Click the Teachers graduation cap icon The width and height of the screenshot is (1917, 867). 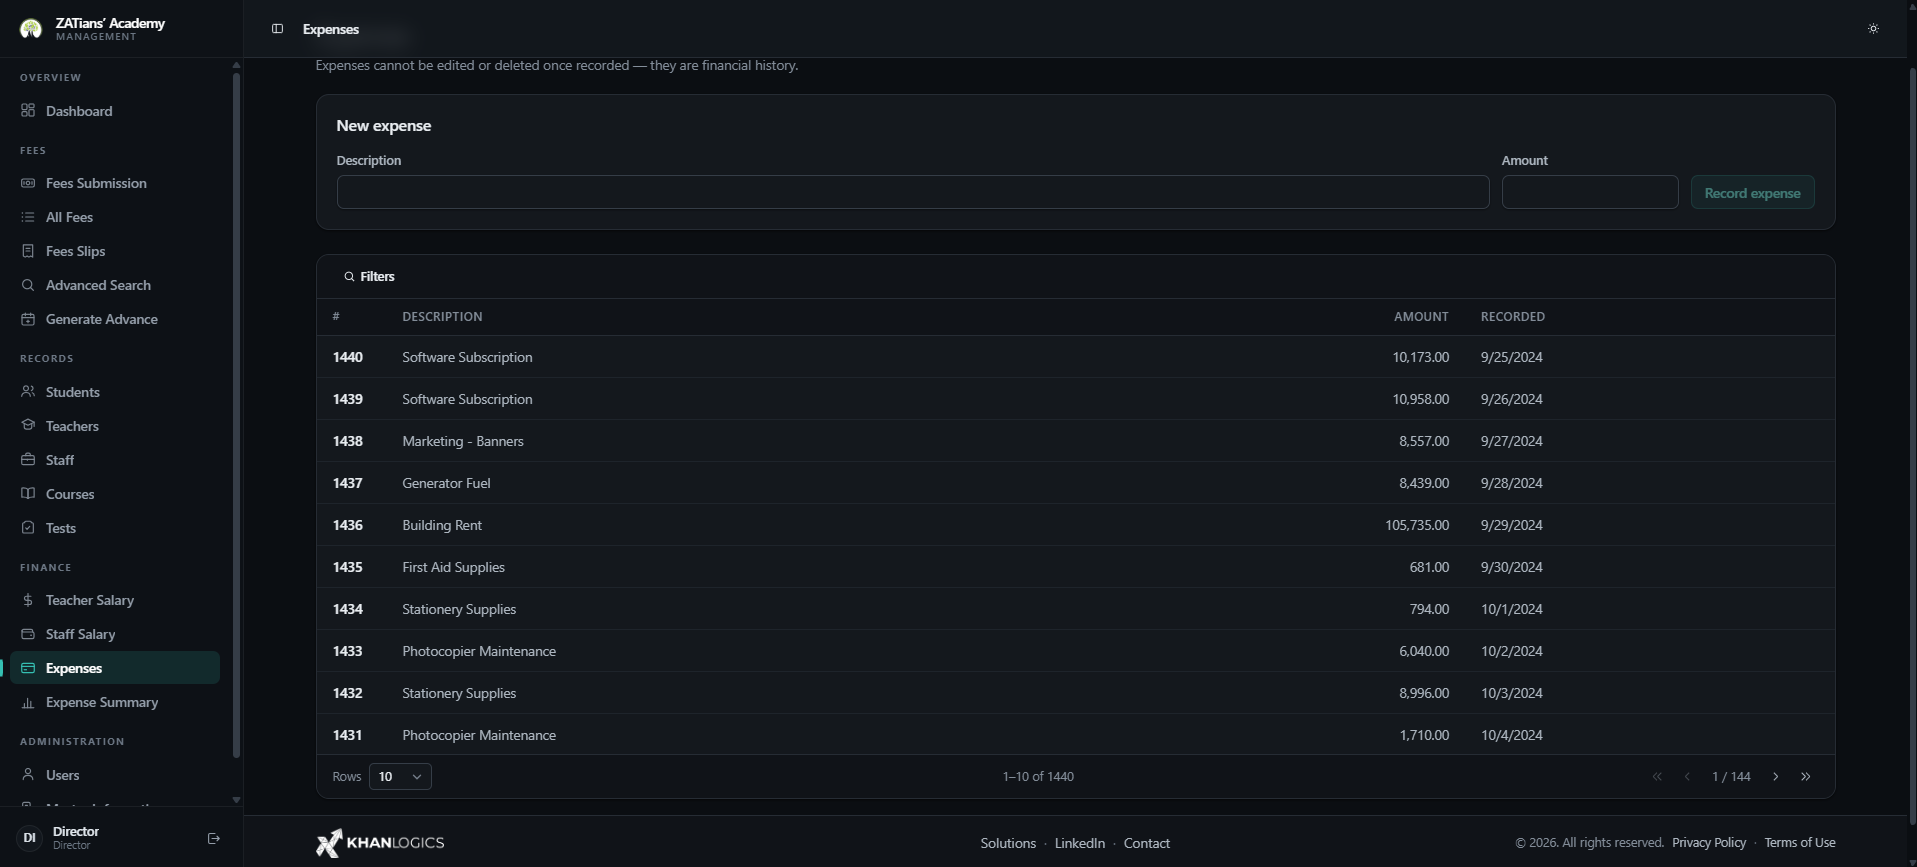(28, 426)
